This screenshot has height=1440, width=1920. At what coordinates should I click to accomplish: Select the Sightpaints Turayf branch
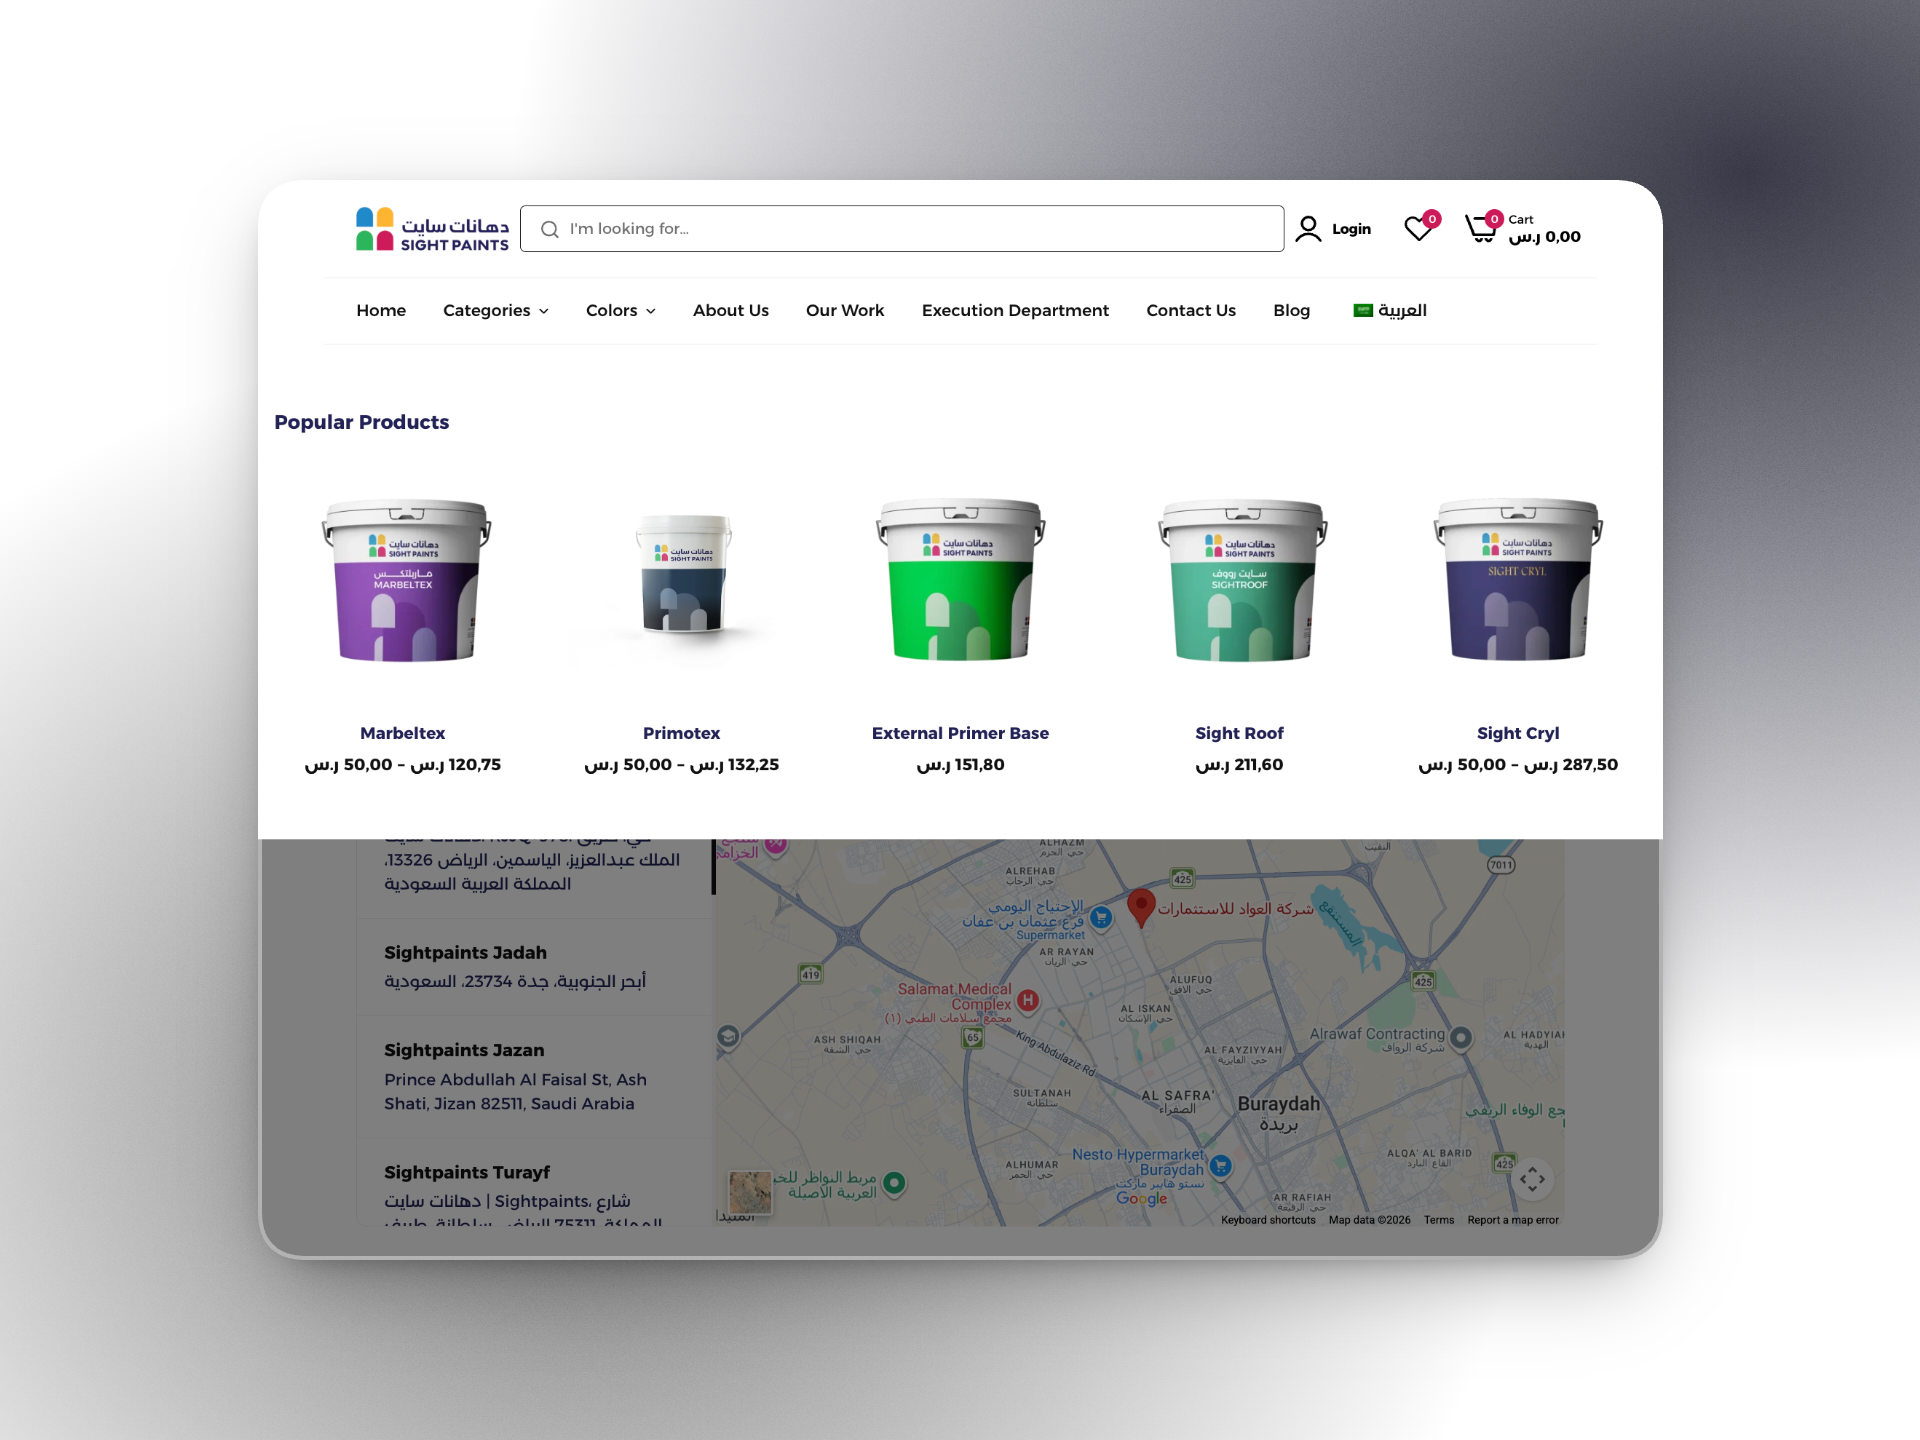534,1183
